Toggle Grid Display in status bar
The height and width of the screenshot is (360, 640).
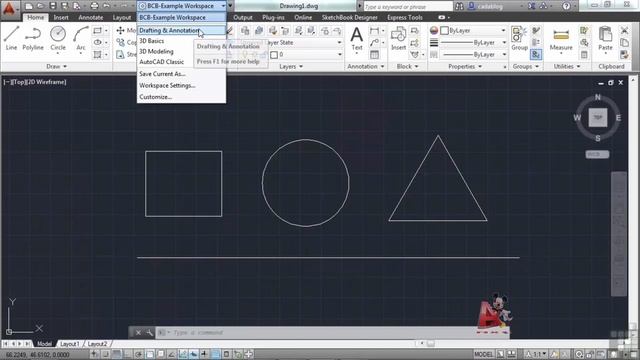(x=117, y=354)
